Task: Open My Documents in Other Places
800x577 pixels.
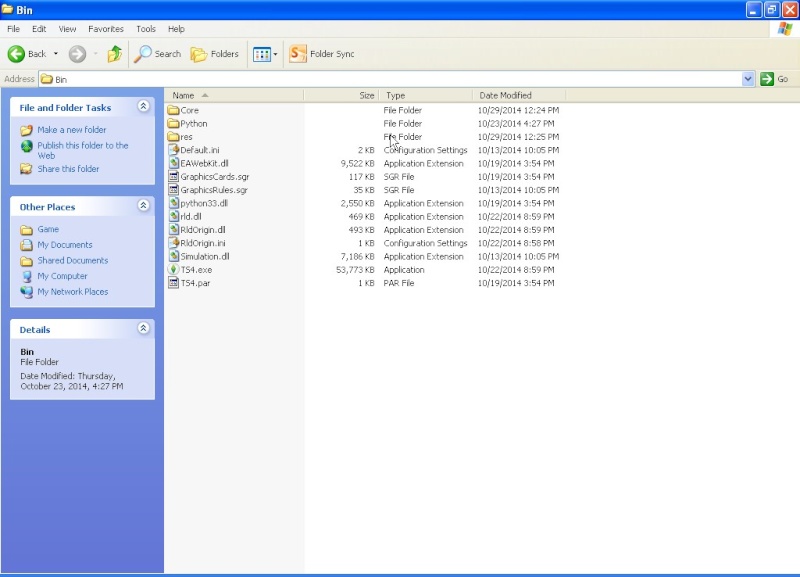Action: [x=65, y=245]
